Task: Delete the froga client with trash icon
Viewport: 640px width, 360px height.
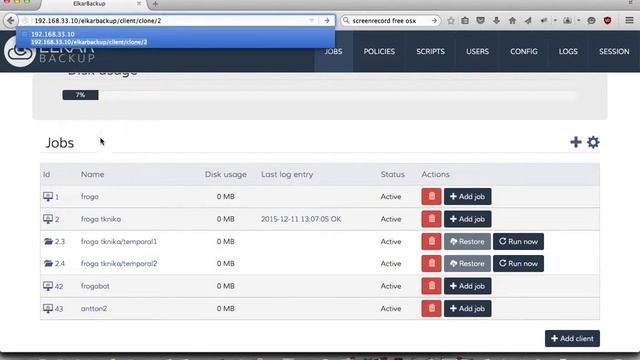Action: [x=431, y=196]
